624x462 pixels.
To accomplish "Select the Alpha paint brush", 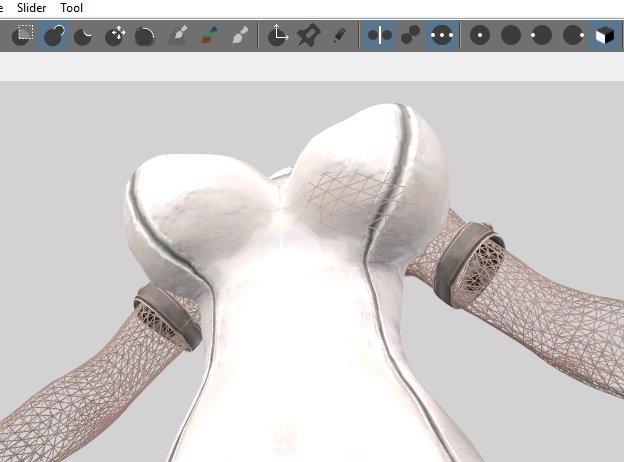I will click(239, 36).
